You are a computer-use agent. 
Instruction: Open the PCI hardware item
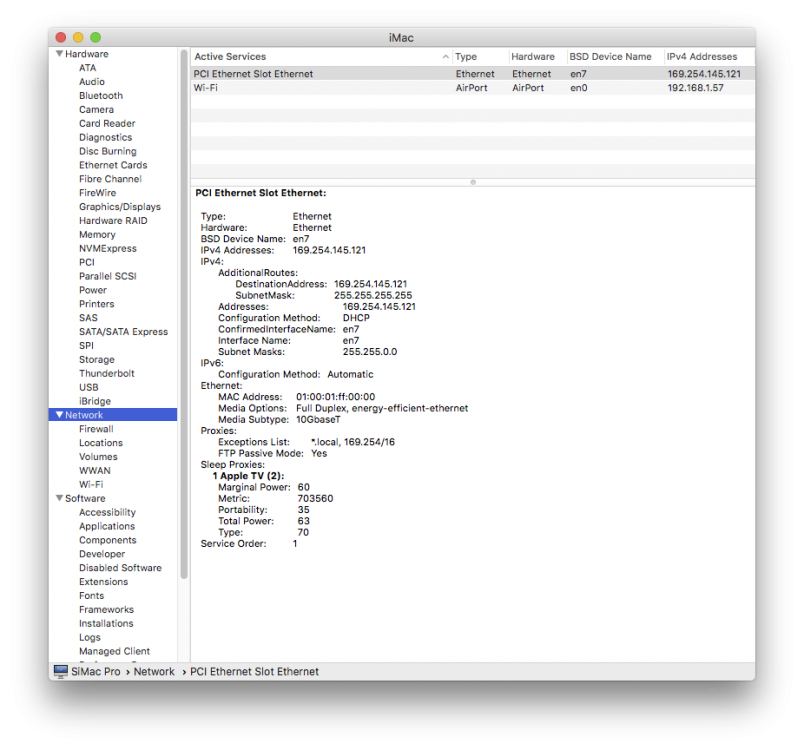click(x=87, y=262)
